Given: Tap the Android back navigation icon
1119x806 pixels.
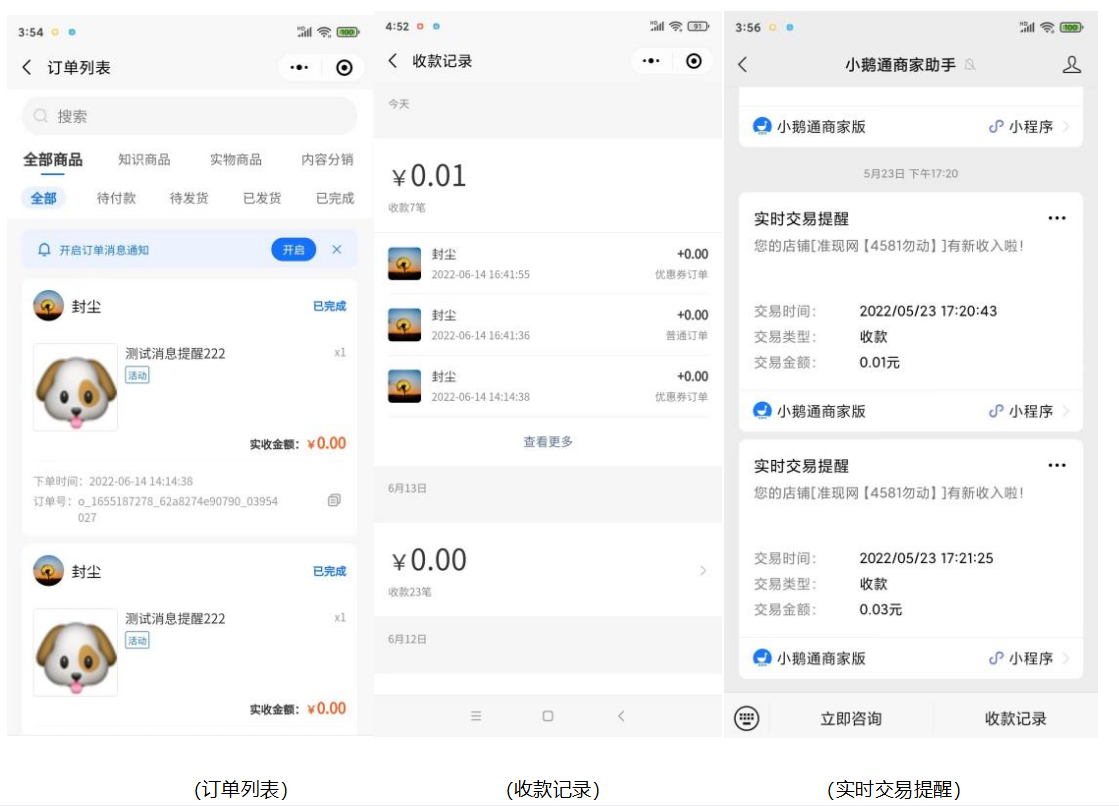Looking at the screenshot, I should pos(621,715).
